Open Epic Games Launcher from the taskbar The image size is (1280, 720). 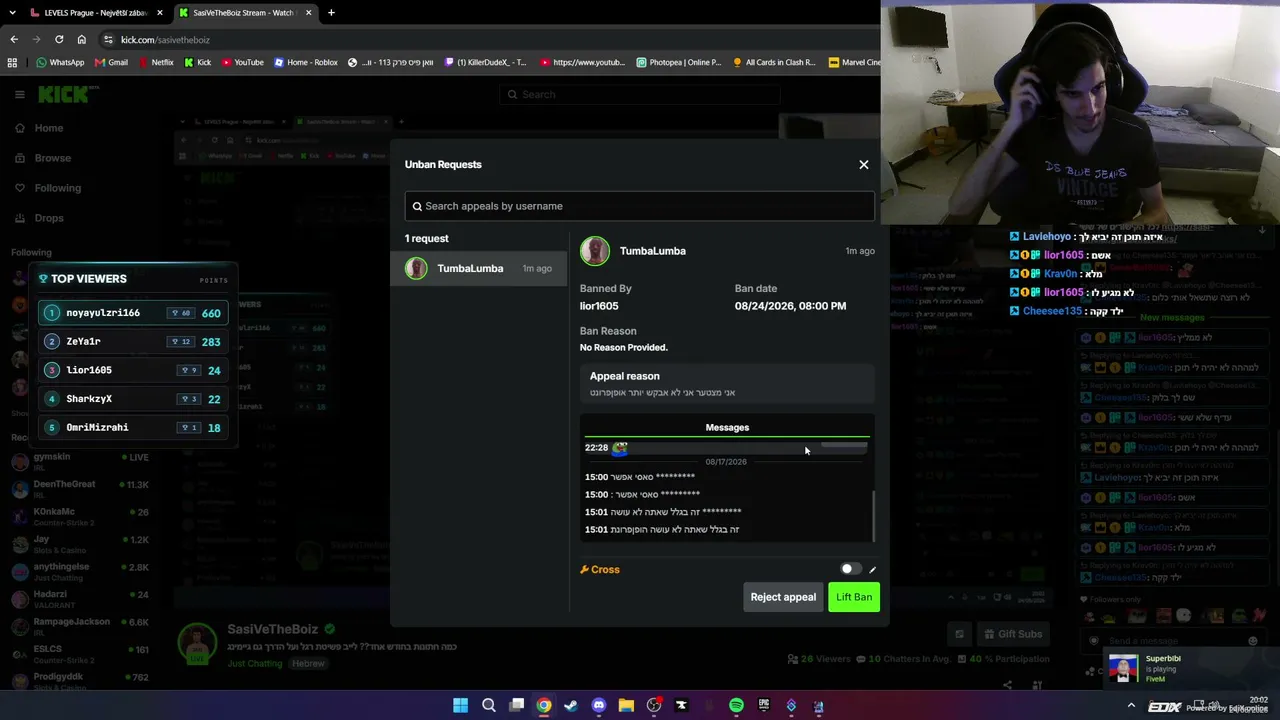click(x=764, y=706)
